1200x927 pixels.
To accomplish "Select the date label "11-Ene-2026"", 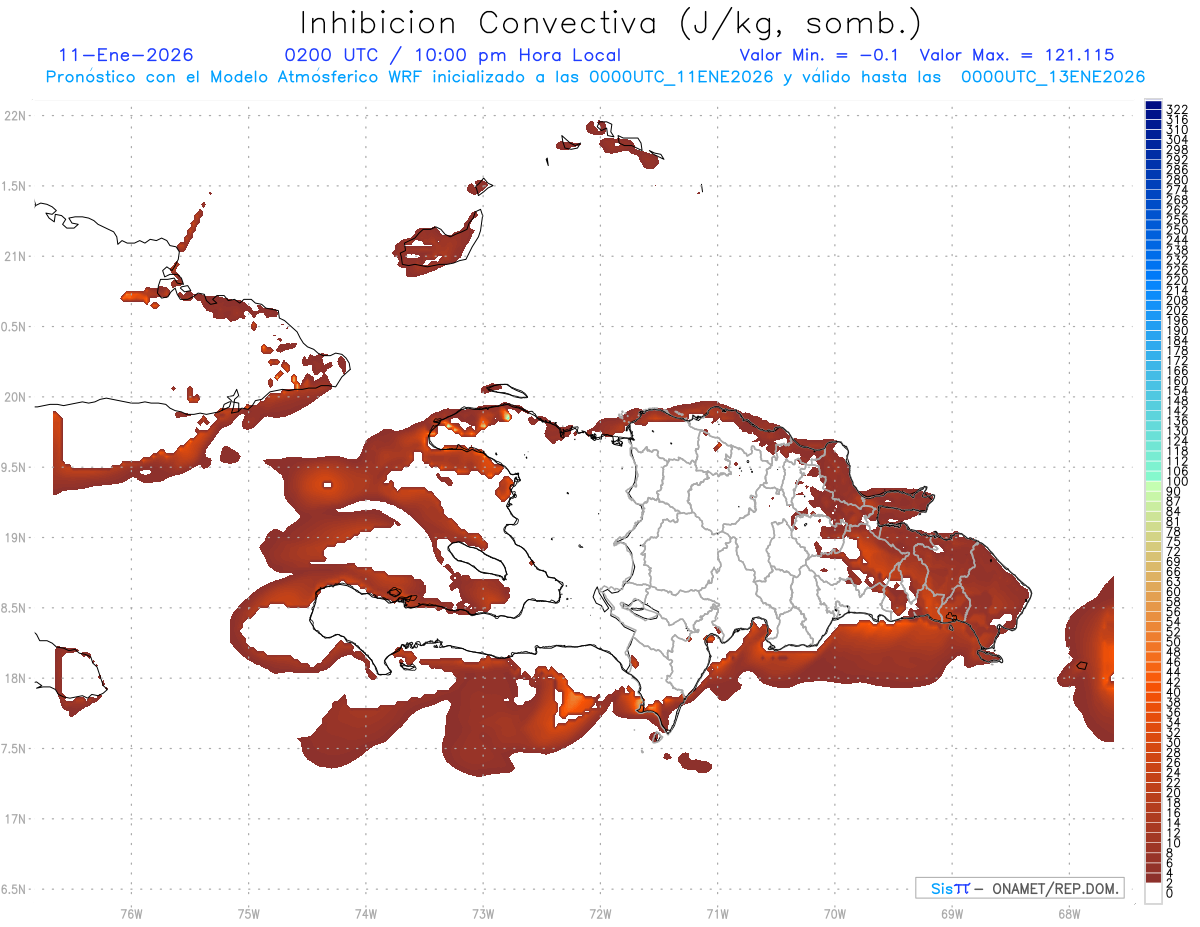I will (x=126, y=55).
